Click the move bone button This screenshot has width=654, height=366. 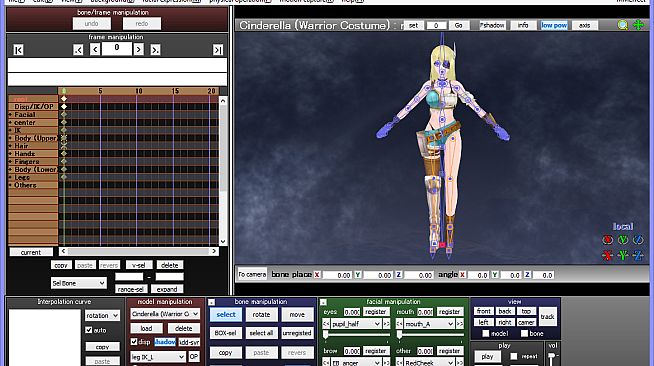(297, 314)
